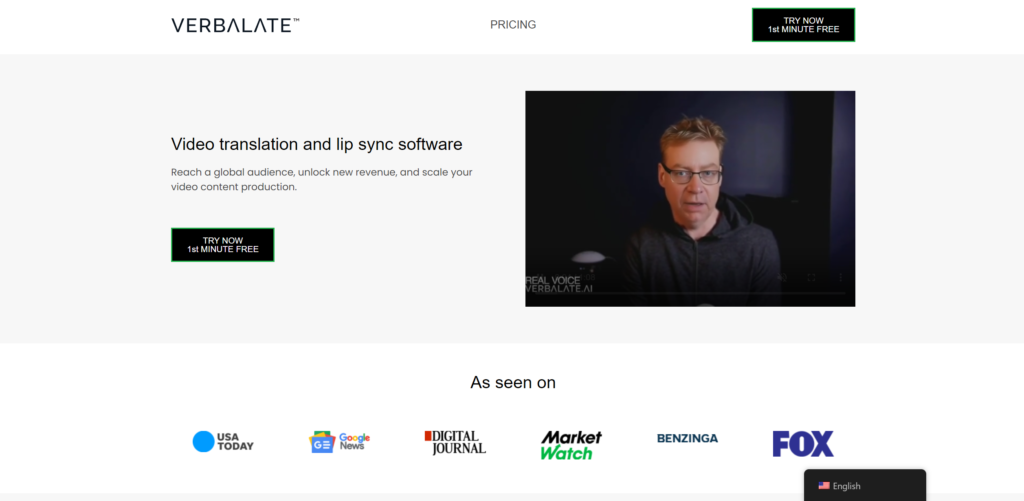Click the video progress bar
The image size is (1024, 501).
690,293
